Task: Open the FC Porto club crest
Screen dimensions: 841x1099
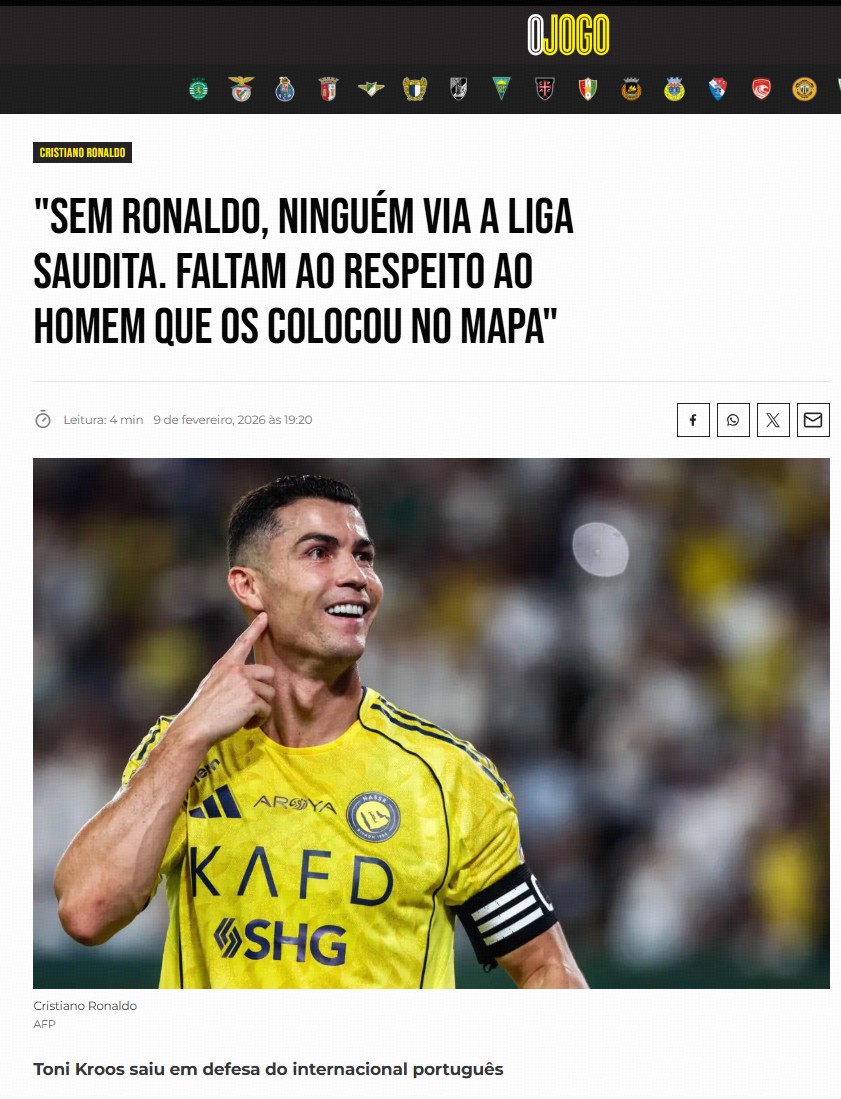Action: (x=285, y=89)
